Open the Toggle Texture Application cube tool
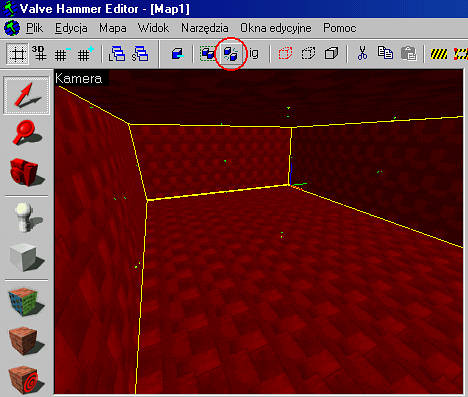Viewport: 468px width, 397px height. (x=26, y=302)
